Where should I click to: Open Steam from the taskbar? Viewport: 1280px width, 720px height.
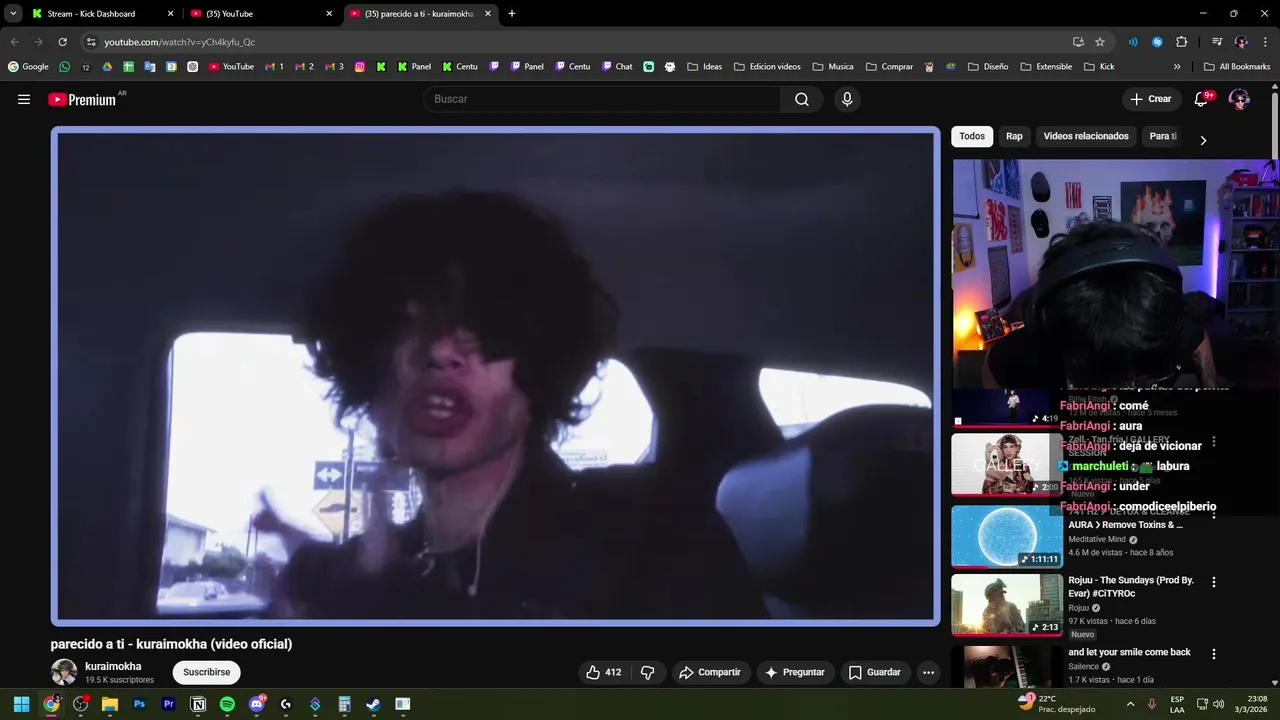point(373,704)
